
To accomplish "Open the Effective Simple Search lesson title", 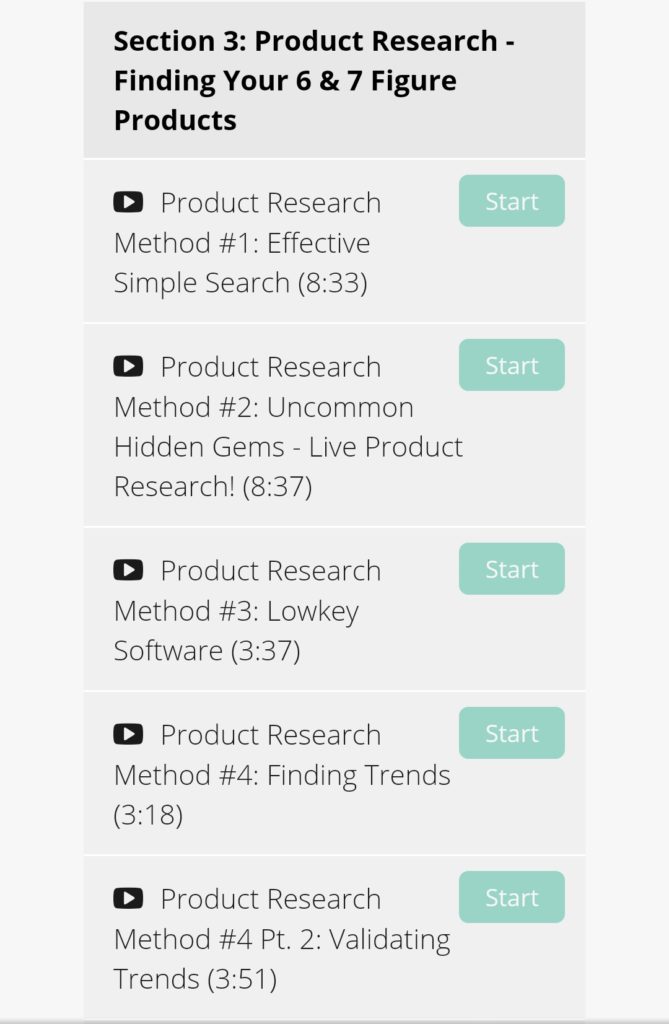I will [242, 243].
